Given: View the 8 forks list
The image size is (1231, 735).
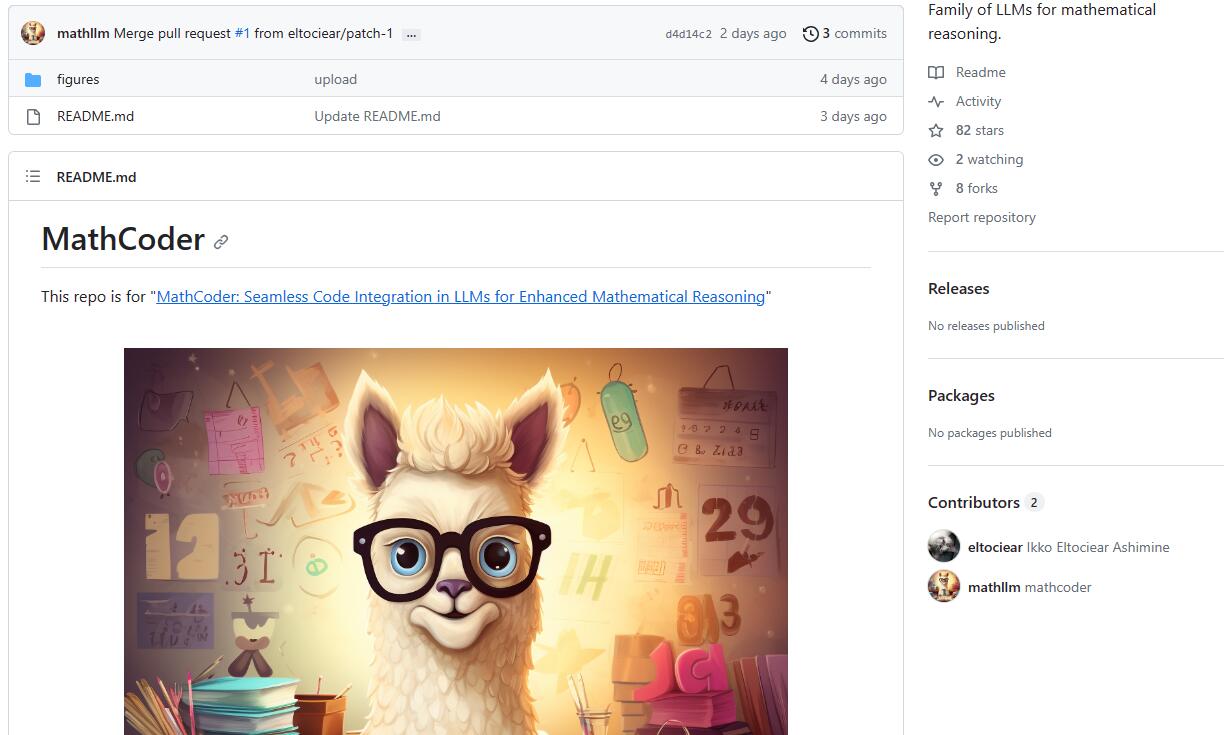Looking at the screenshot, I should coord(976,188).
